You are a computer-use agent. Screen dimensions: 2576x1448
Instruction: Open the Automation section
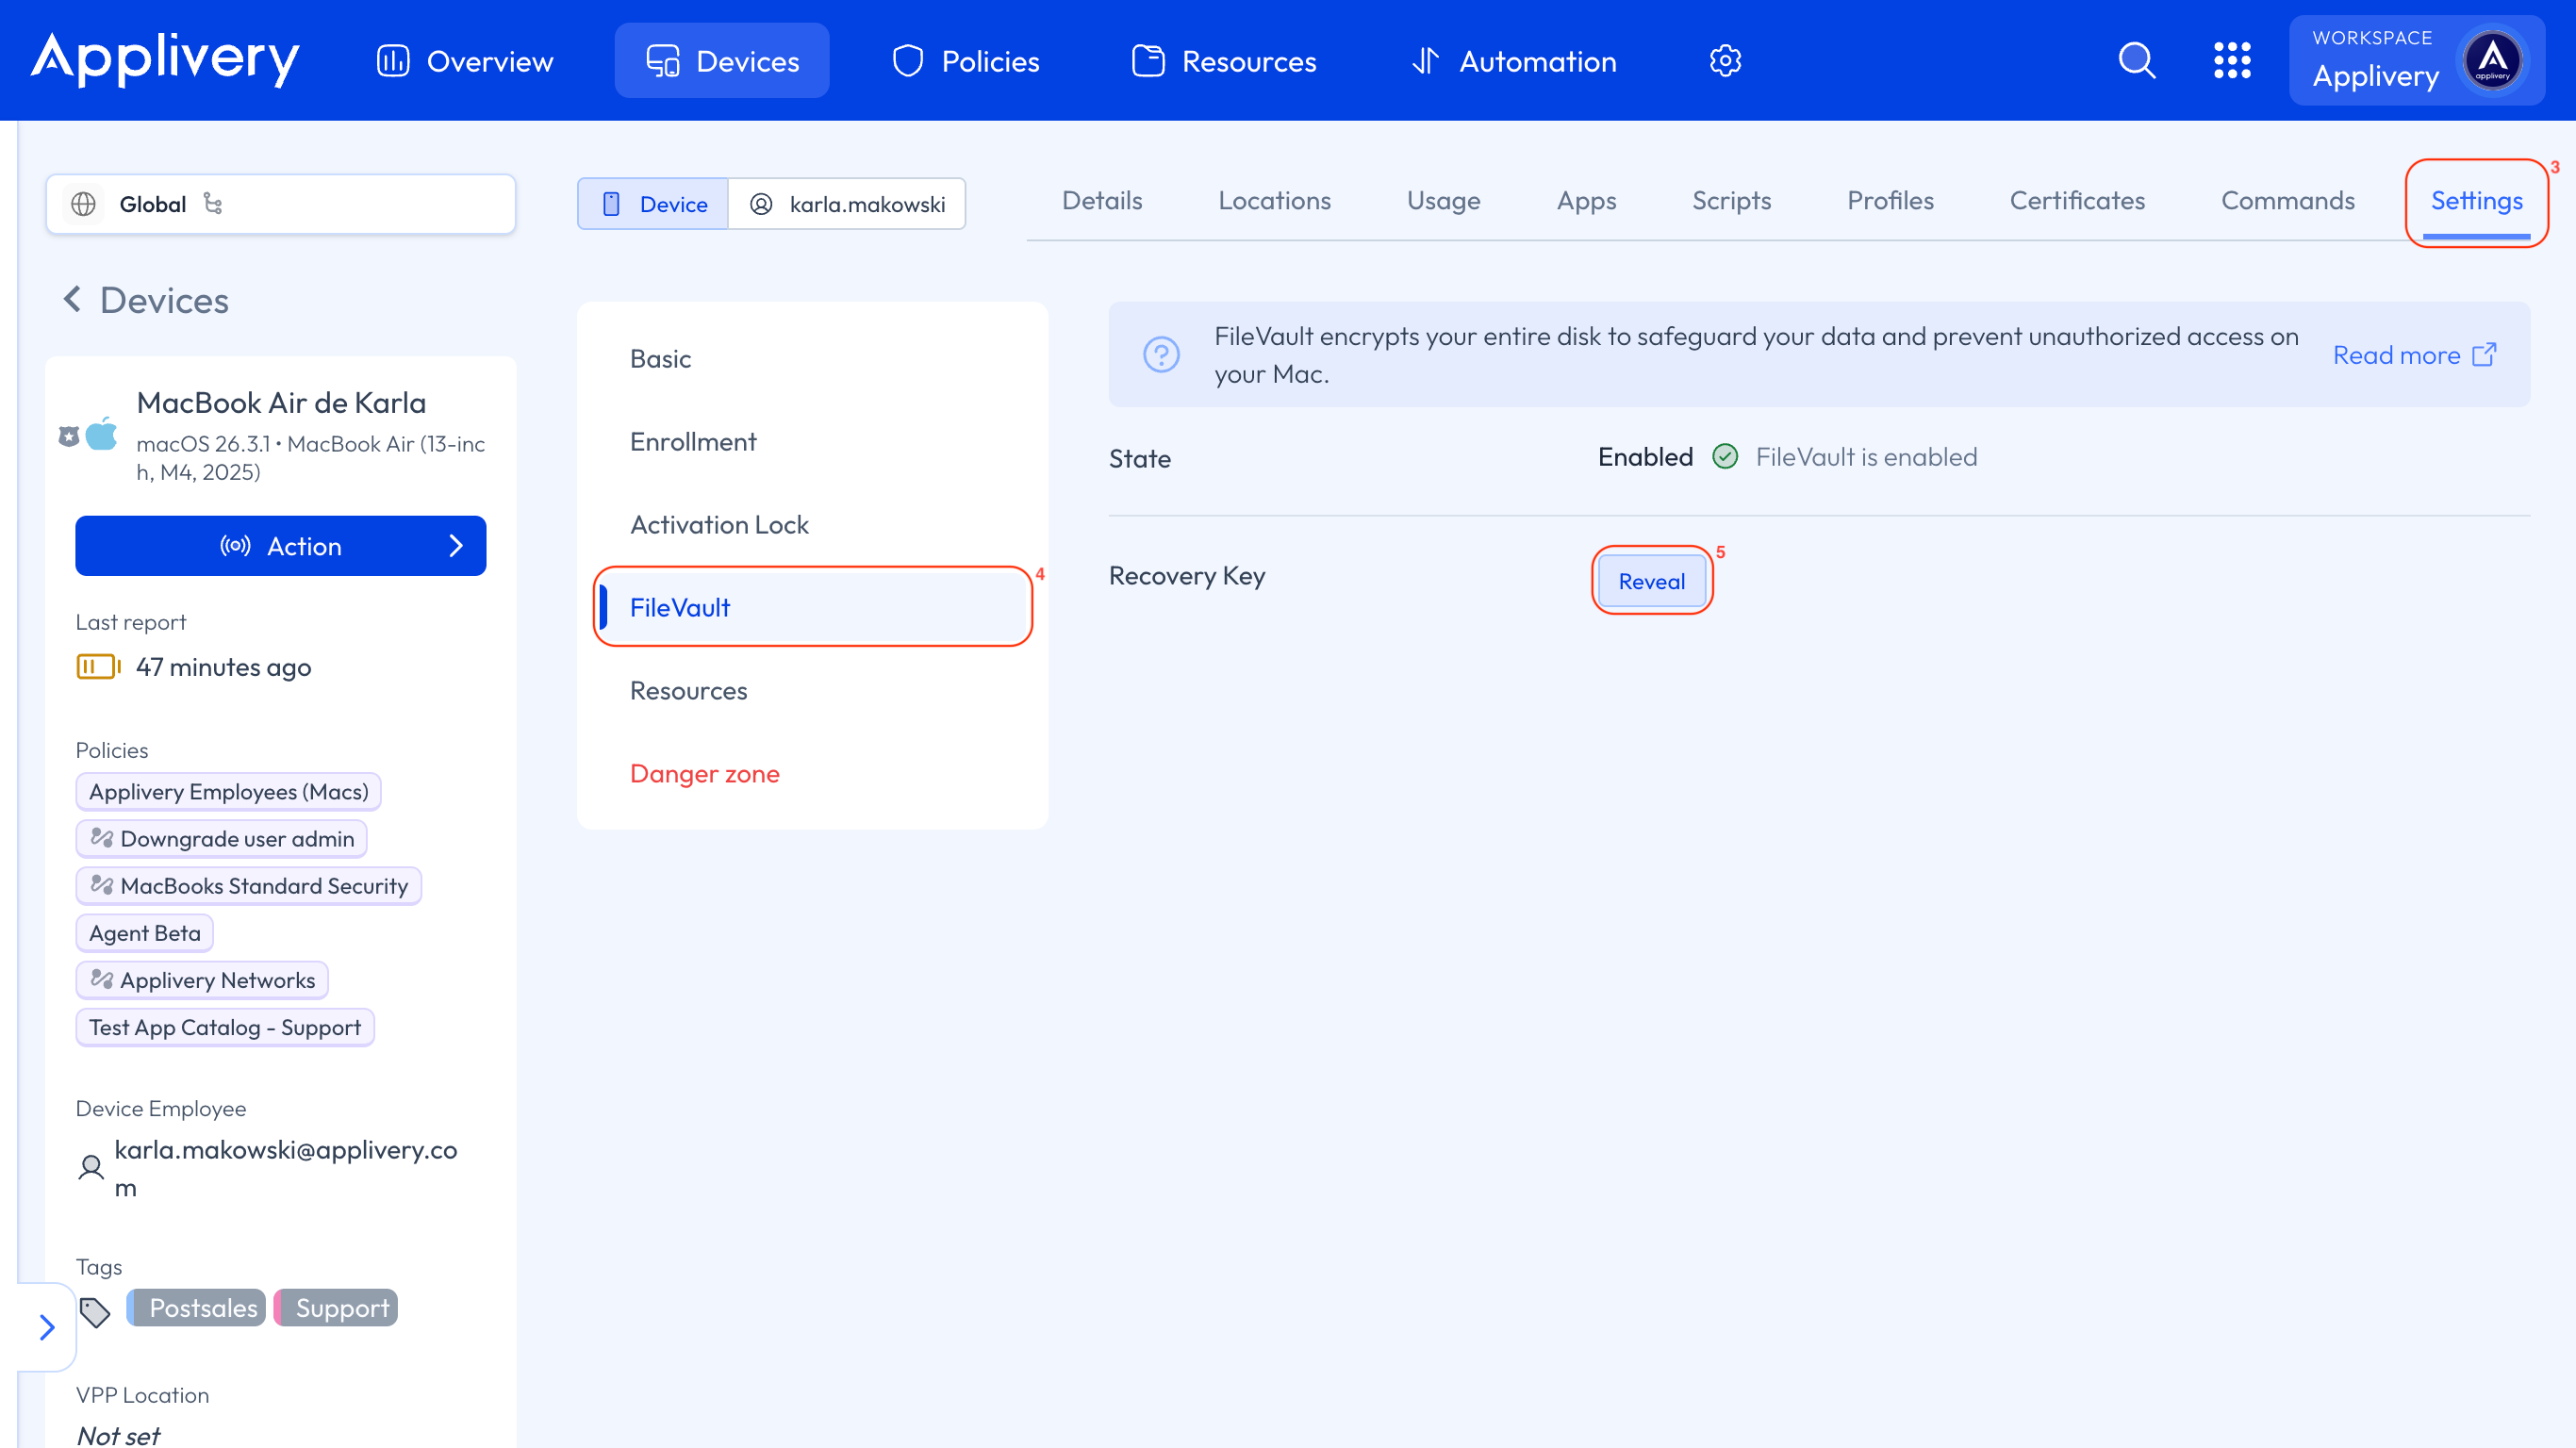1513,61
